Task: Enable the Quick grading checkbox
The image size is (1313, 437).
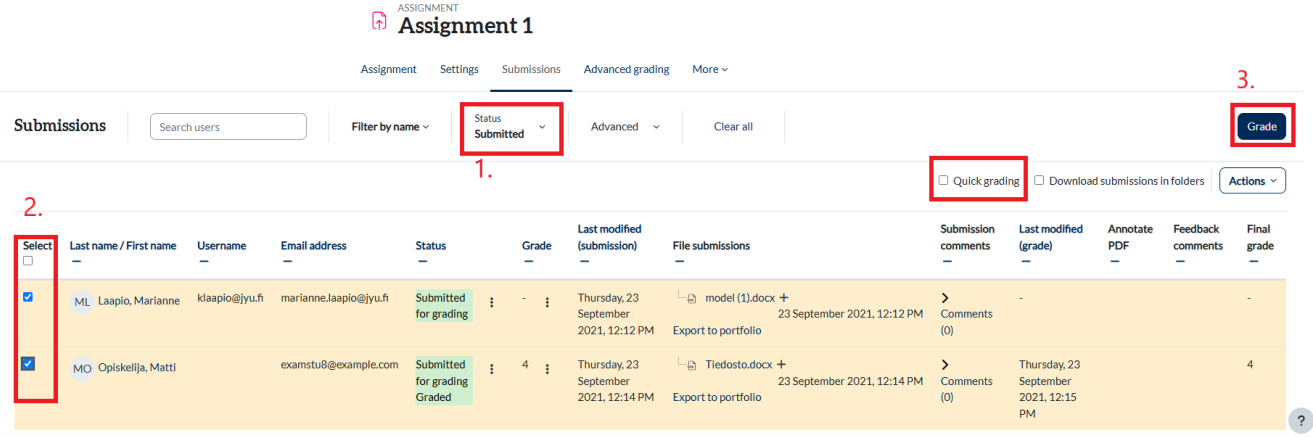Action: (x=943, y=181)
